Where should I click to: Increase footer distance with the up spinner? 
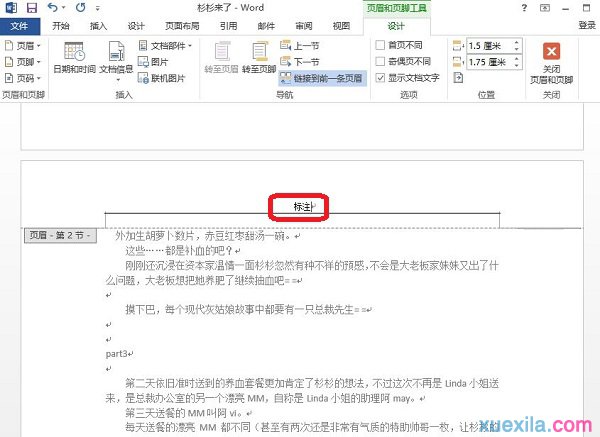(x=517, y=59)
